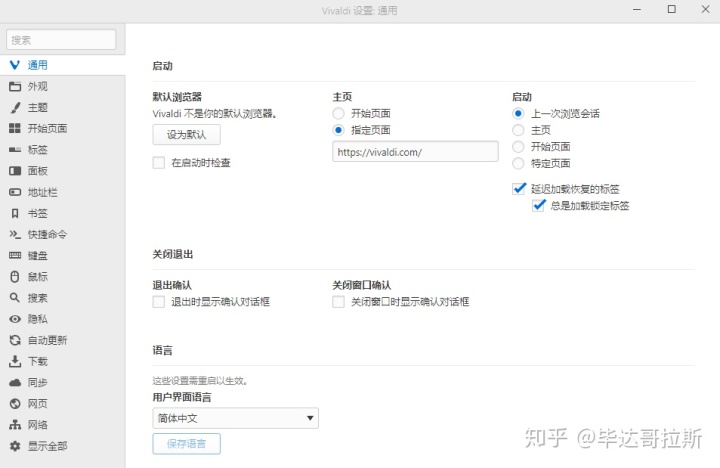Viewport: 720px width, 468px height.
Task: Switch to 主题 settings section
Action: click(x=62, y=107)
